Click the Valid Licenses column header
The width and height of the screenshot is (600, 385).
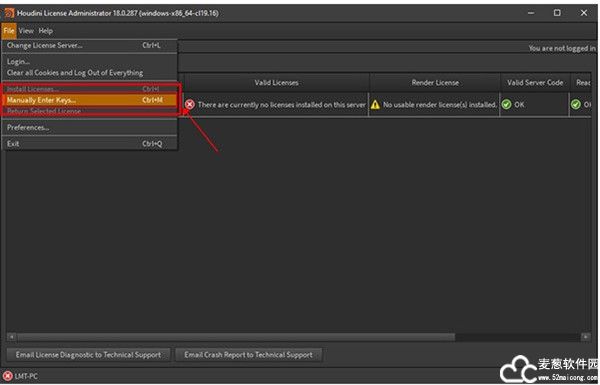click(x=276, y=83)
